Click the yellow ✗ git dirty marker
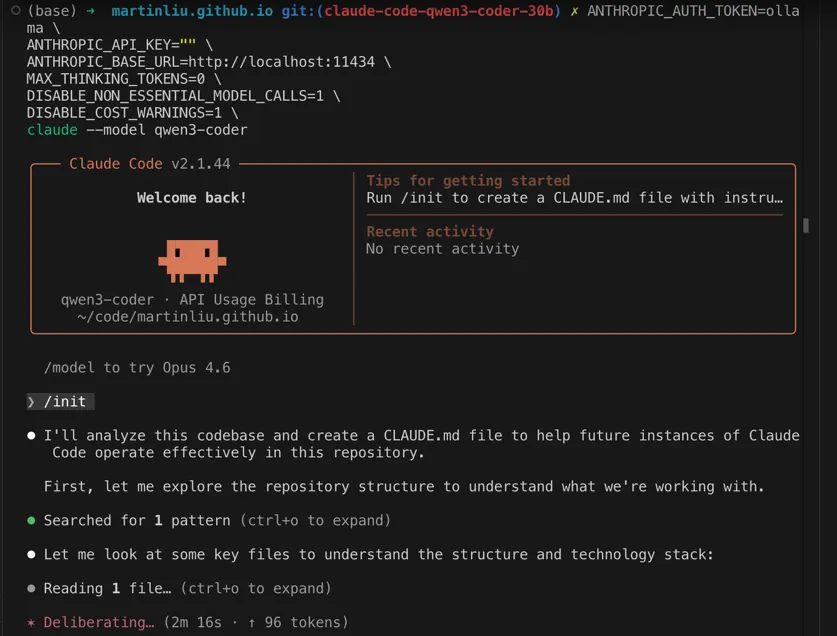The width and height of the screenshot is (837, 636). point(574,11)
